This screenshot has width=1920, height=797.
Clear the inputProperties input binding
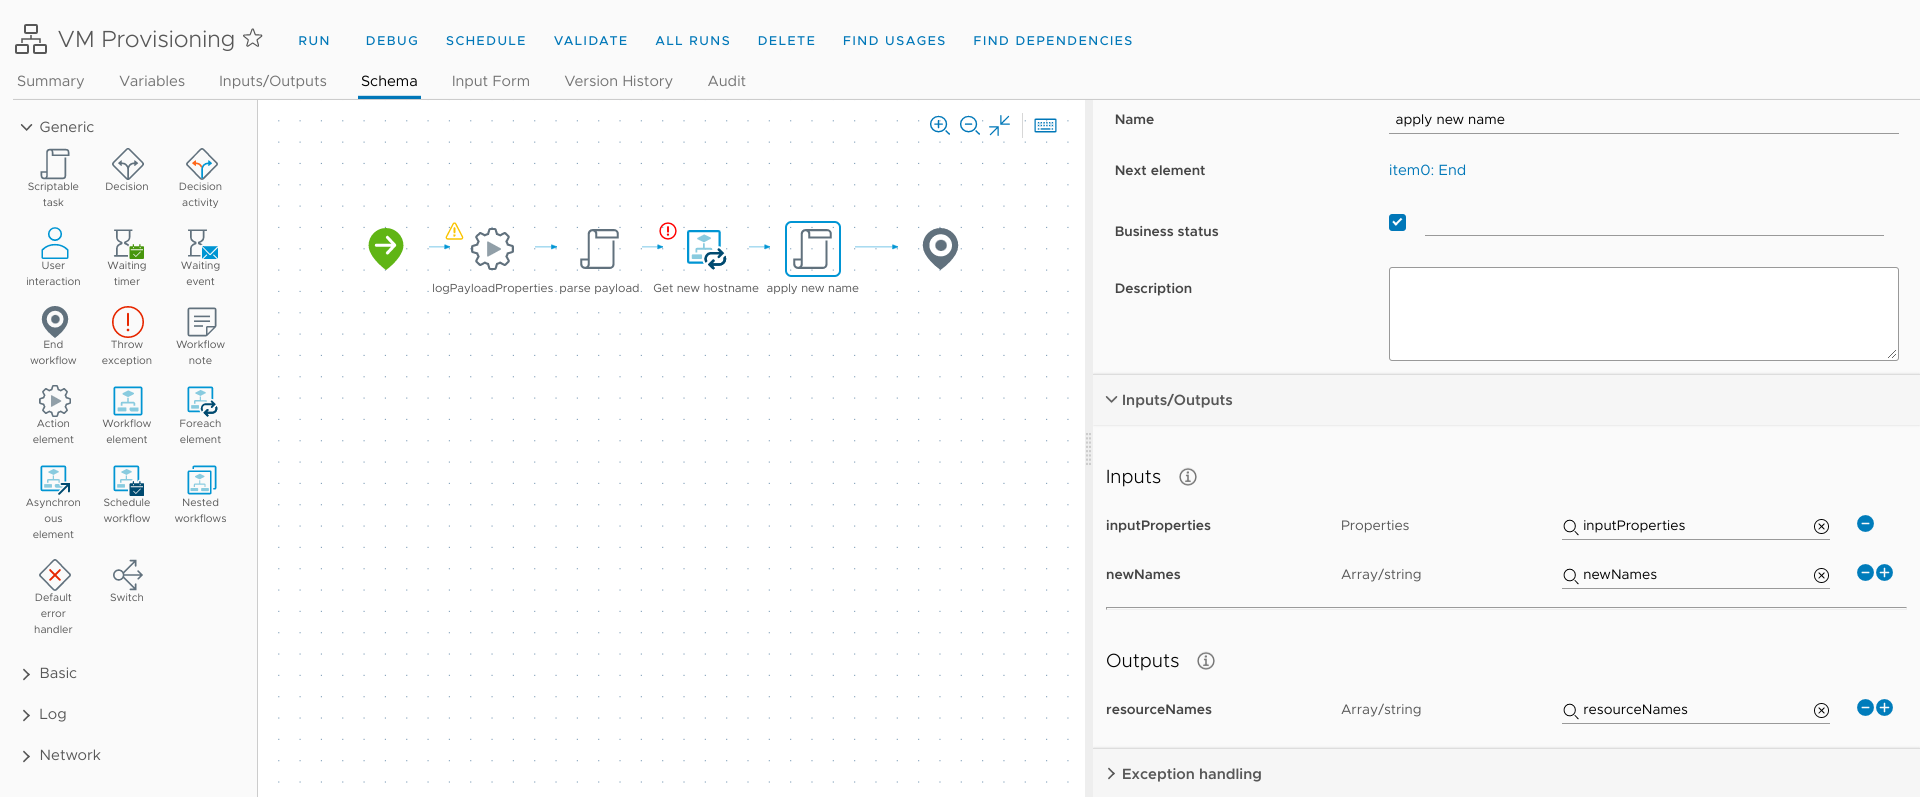click(x=1821, y=526)
